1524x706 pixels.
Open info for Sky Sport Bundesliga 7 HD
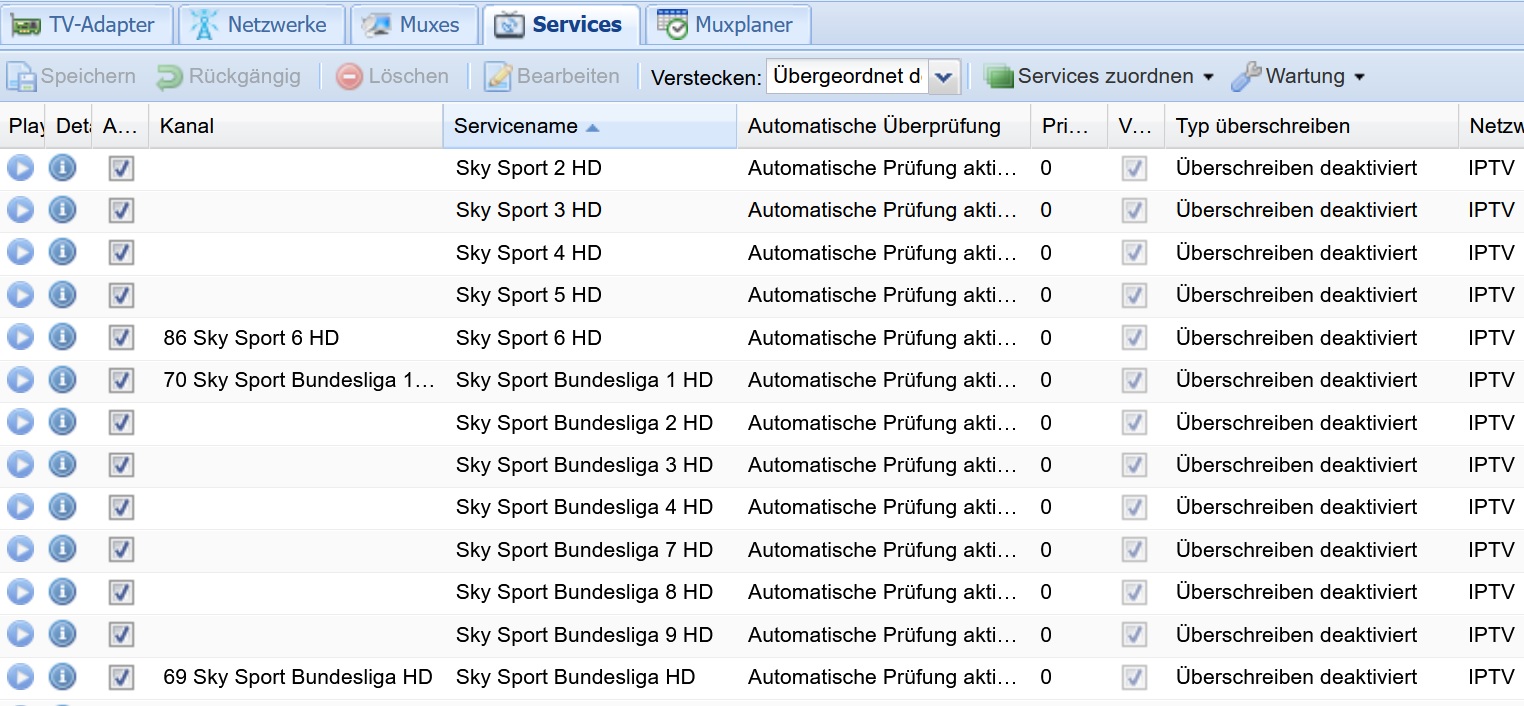tap(62, 550)
